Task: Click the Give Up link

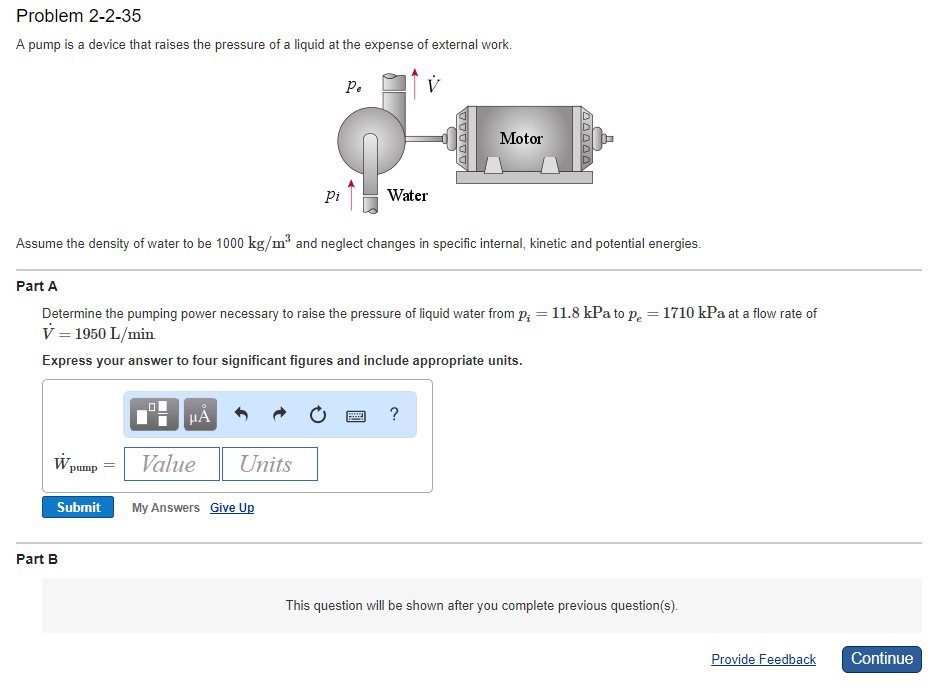Action: click(x=231, y=507)
